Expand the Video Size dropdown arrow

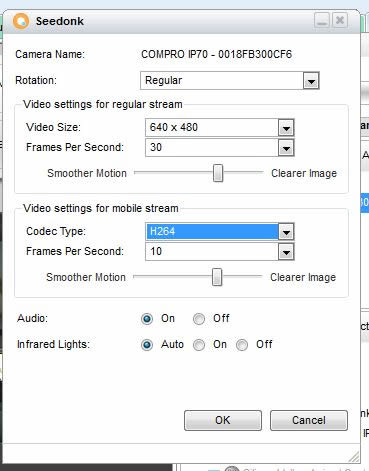[x=286, y=127]
